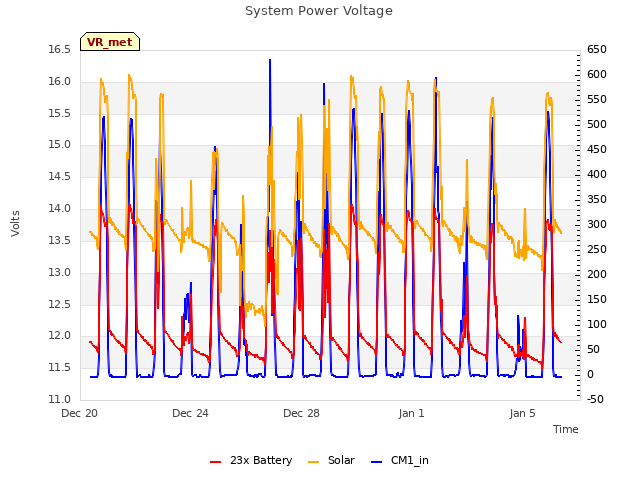Image resolution: width=640 pixels, height=480 pixels.
Task: Click the red 23x Battery legend swatch
Action: point(216,462)
